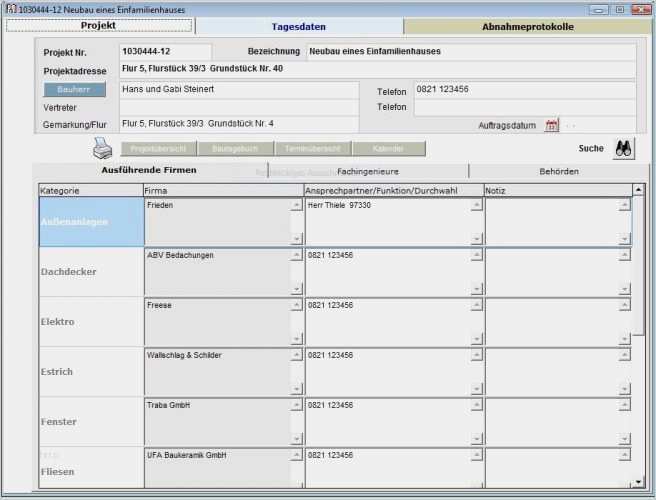The width and height of the screenshot is (656, 500).
Task: Click the table's main scroll-up arrow
Action: (638, 190)
